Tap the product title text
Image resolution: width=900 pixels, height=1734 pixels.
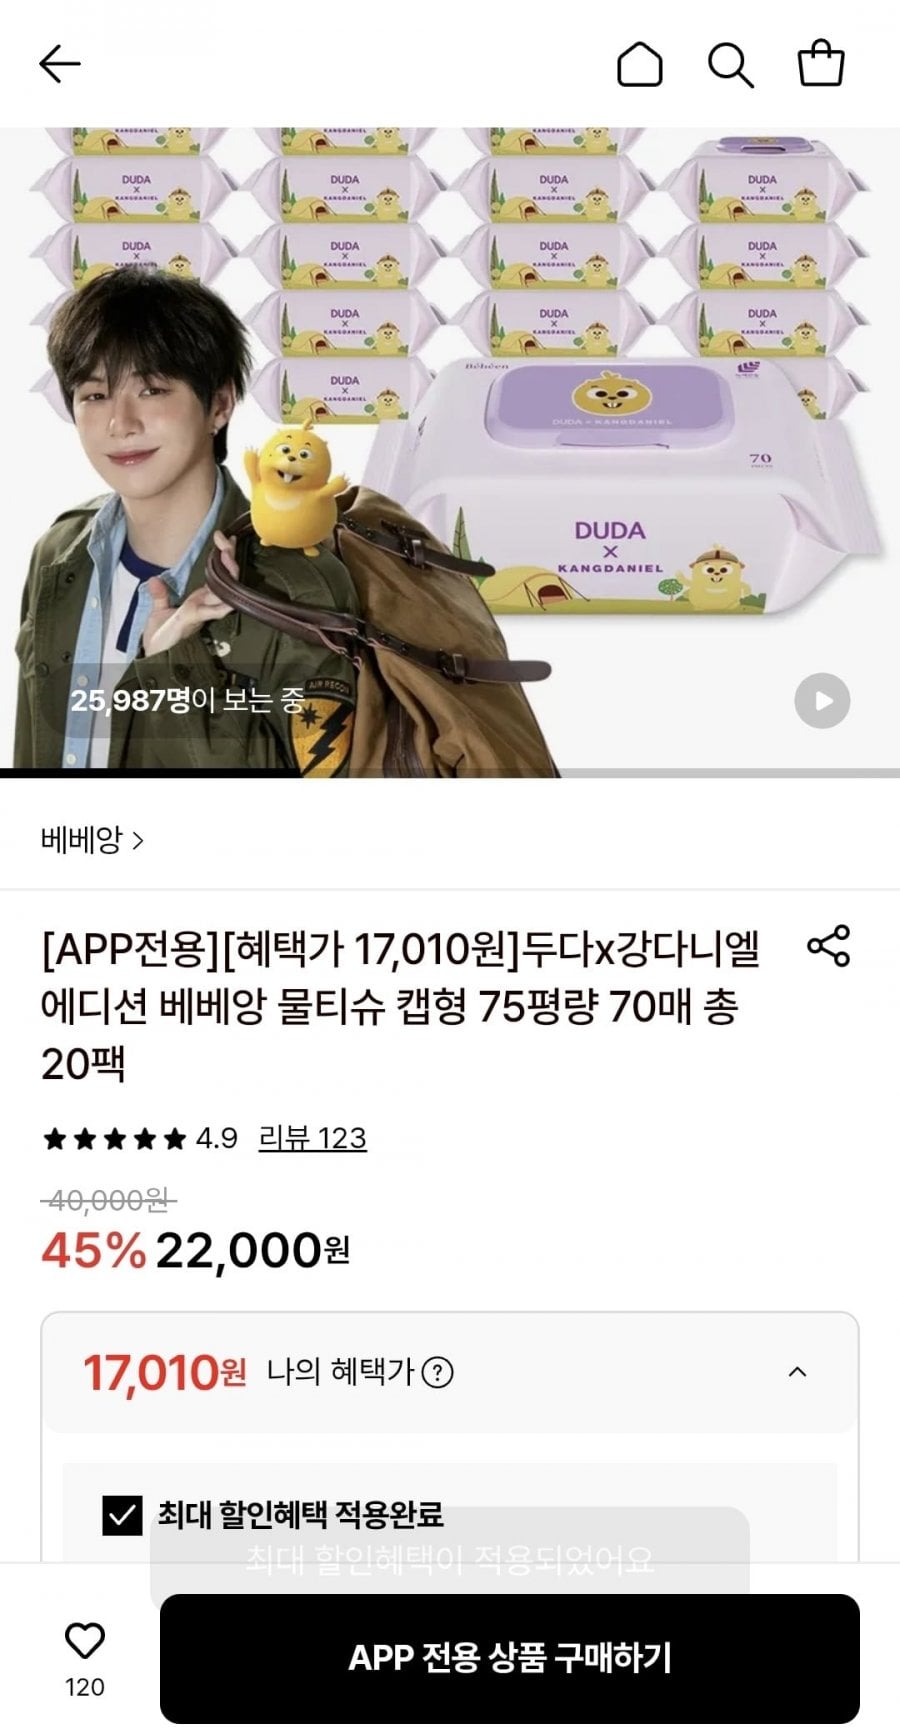coord(400,1006)
